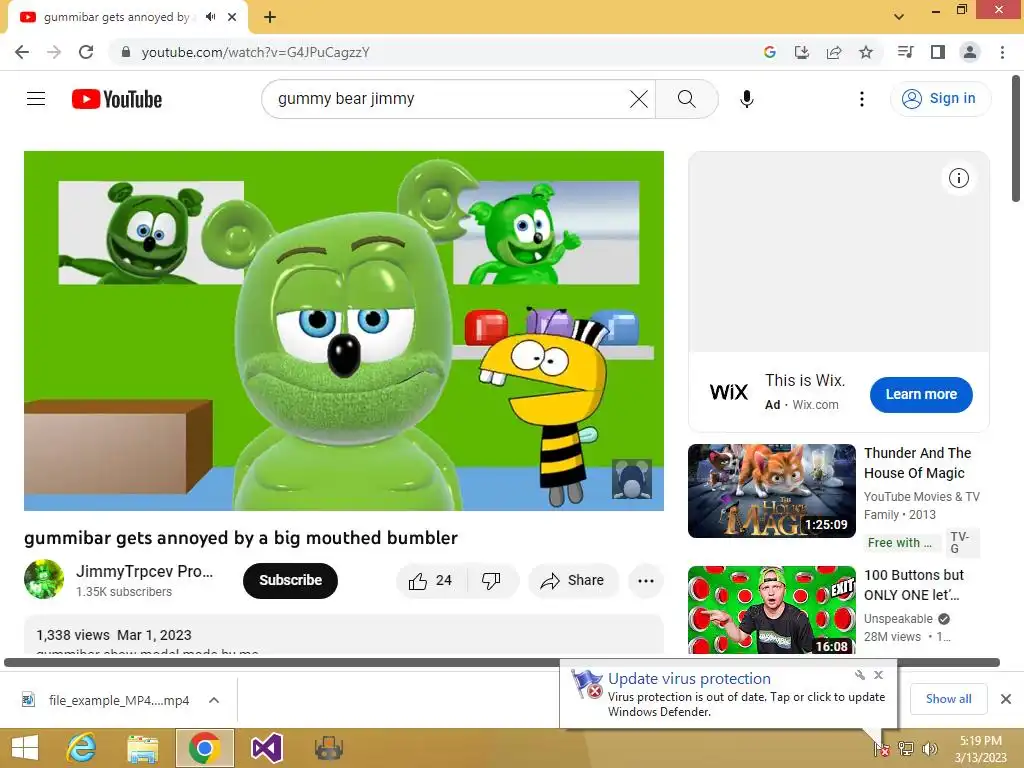The height and width of the screenshot is (768, 1024).
Task: Mute tab via speaker icon on tab
Action: (210, 17)
